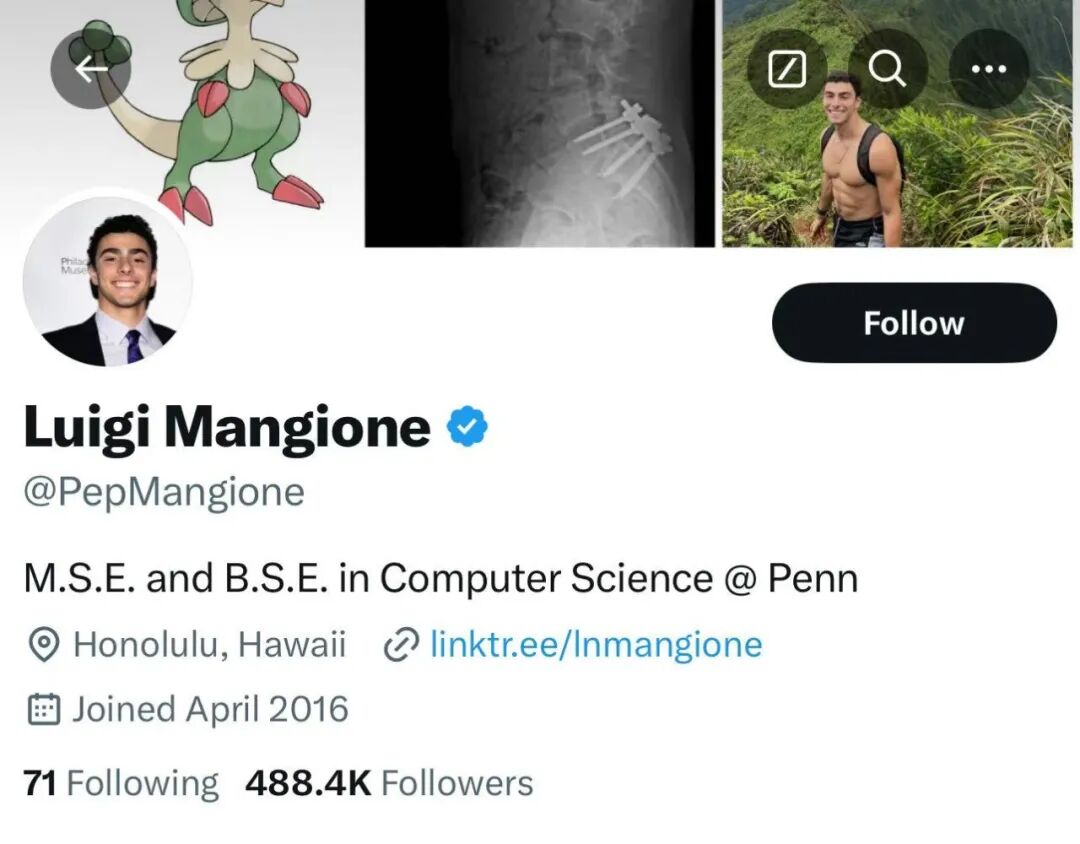The width and height of the screenshot is (1080, 844).
Task: Go back using the arrow icon
Action: tap(91, 69)
